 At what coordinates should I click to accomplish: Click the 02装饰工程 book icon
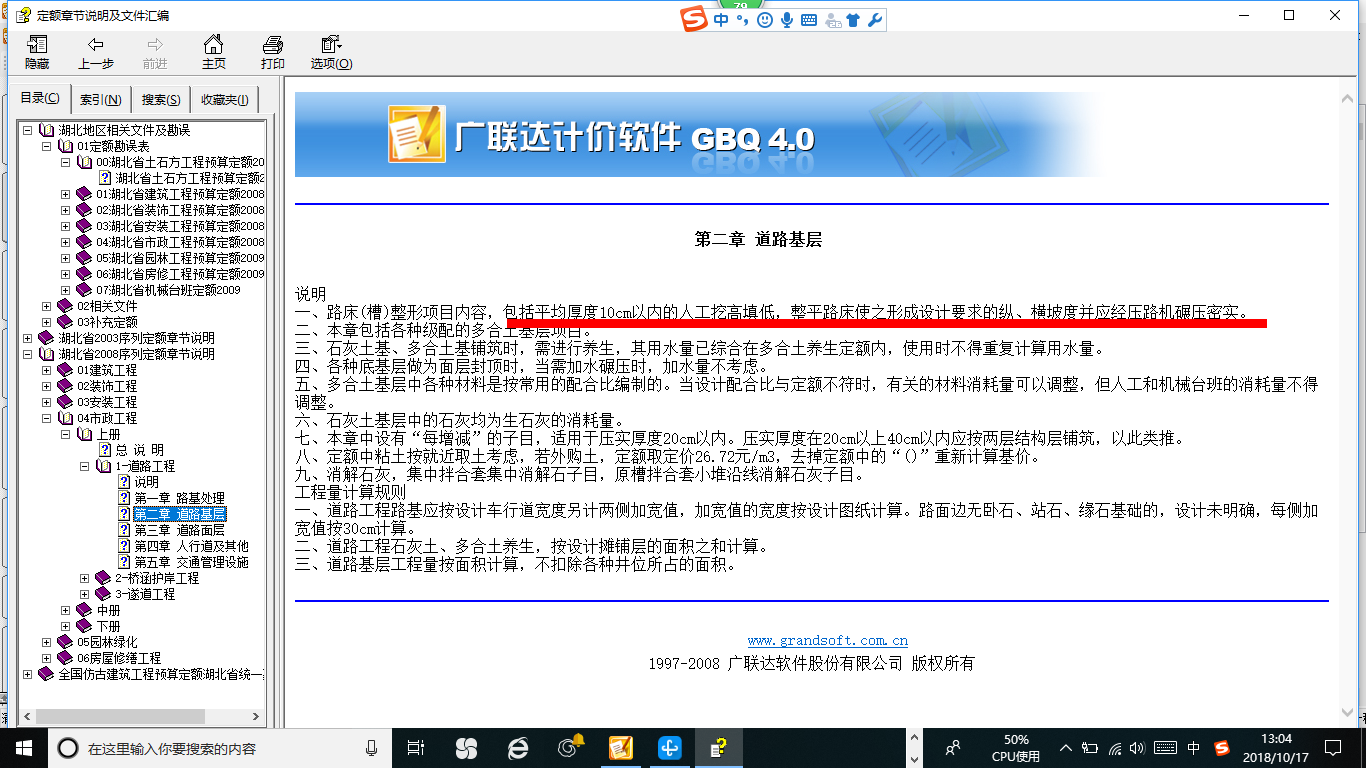click(x=65, y=386)
